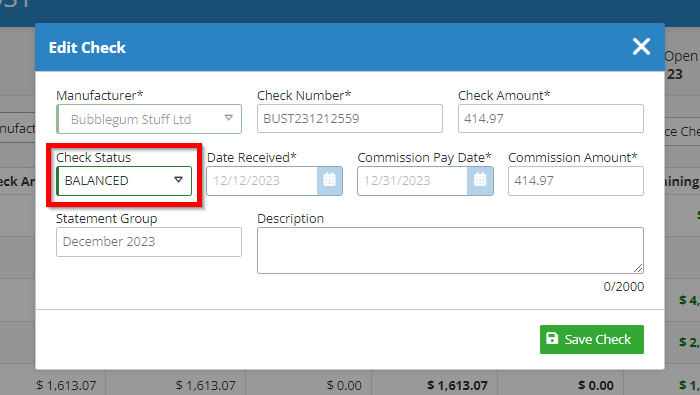Click the Description text area
The image size is (700, 395).
point(450,250)
